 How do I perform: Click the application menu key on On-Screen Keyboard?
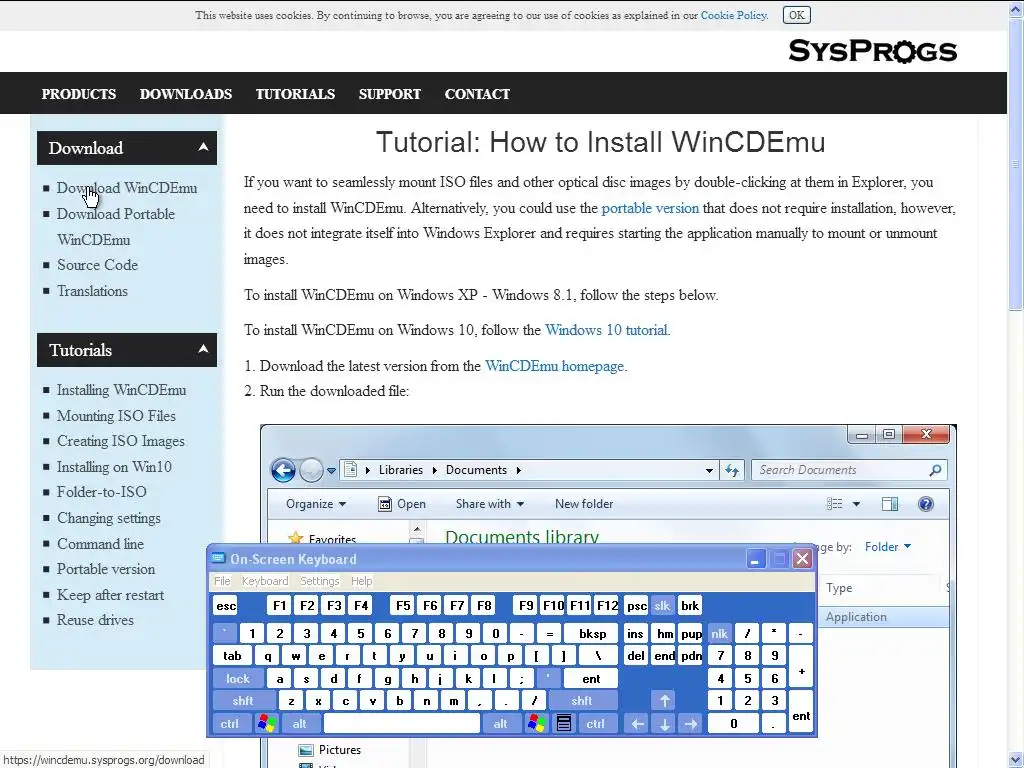point(564,724)
